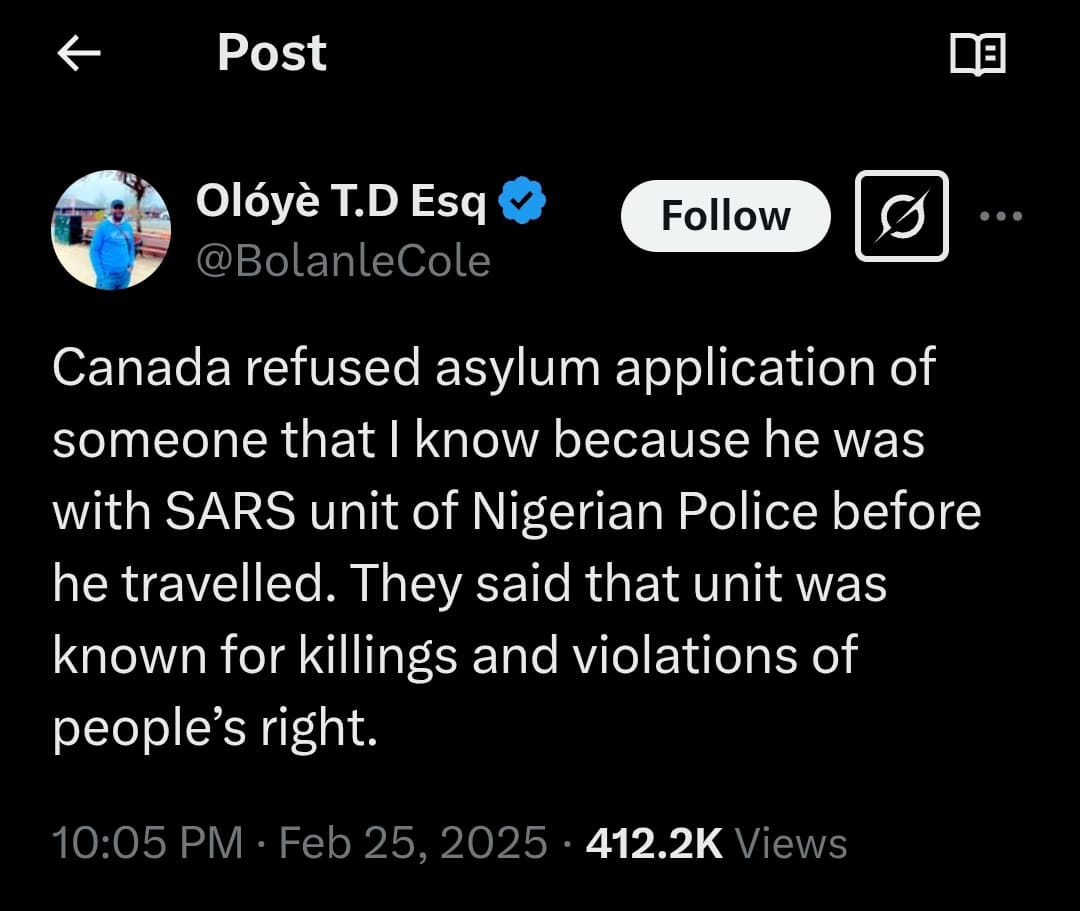Tap the blue verified badge
1080x911 pixels.
pyautogui.click(x=522, y=203)
